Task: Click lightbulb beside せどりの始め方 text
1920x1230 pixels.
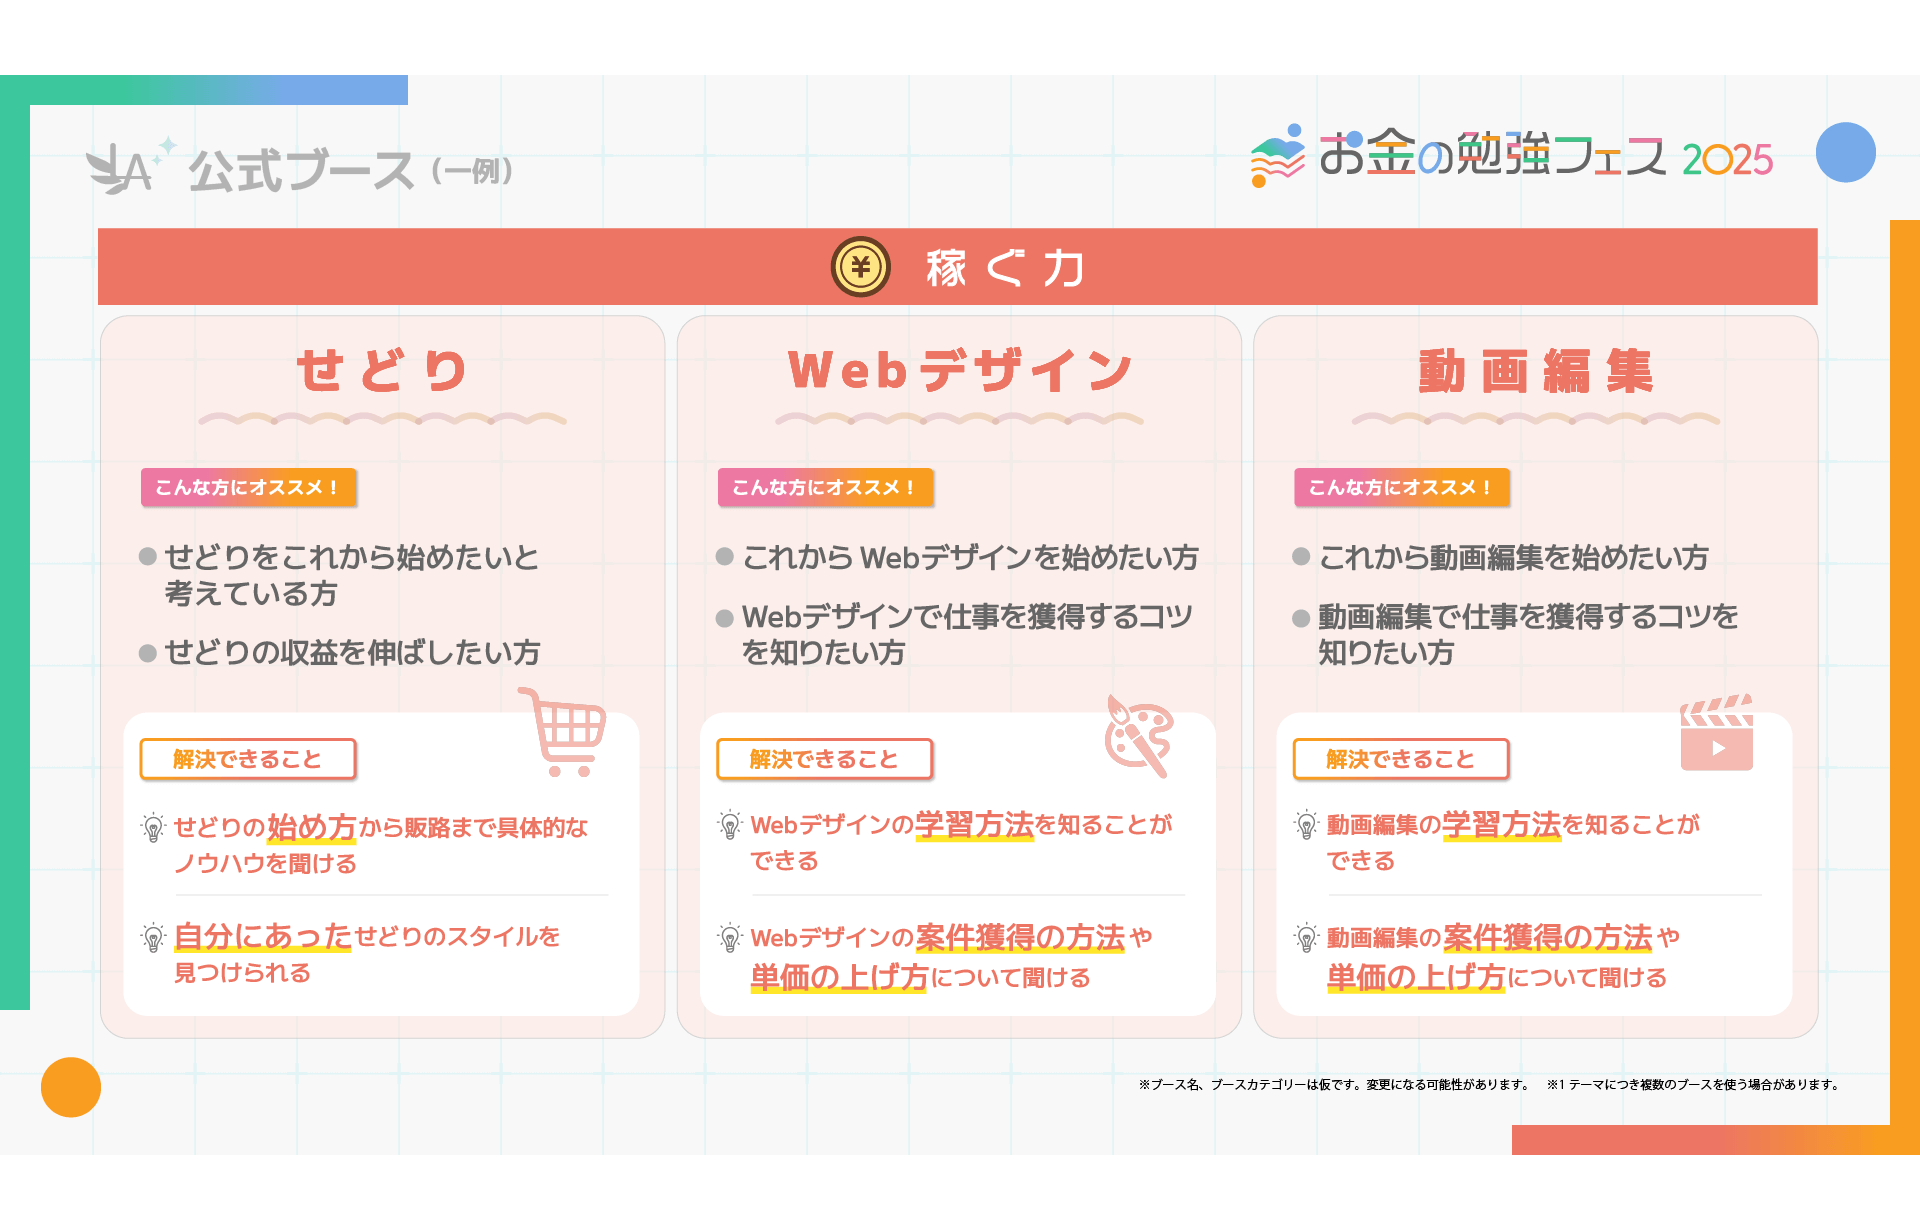Action: click(x=153, y=828)
